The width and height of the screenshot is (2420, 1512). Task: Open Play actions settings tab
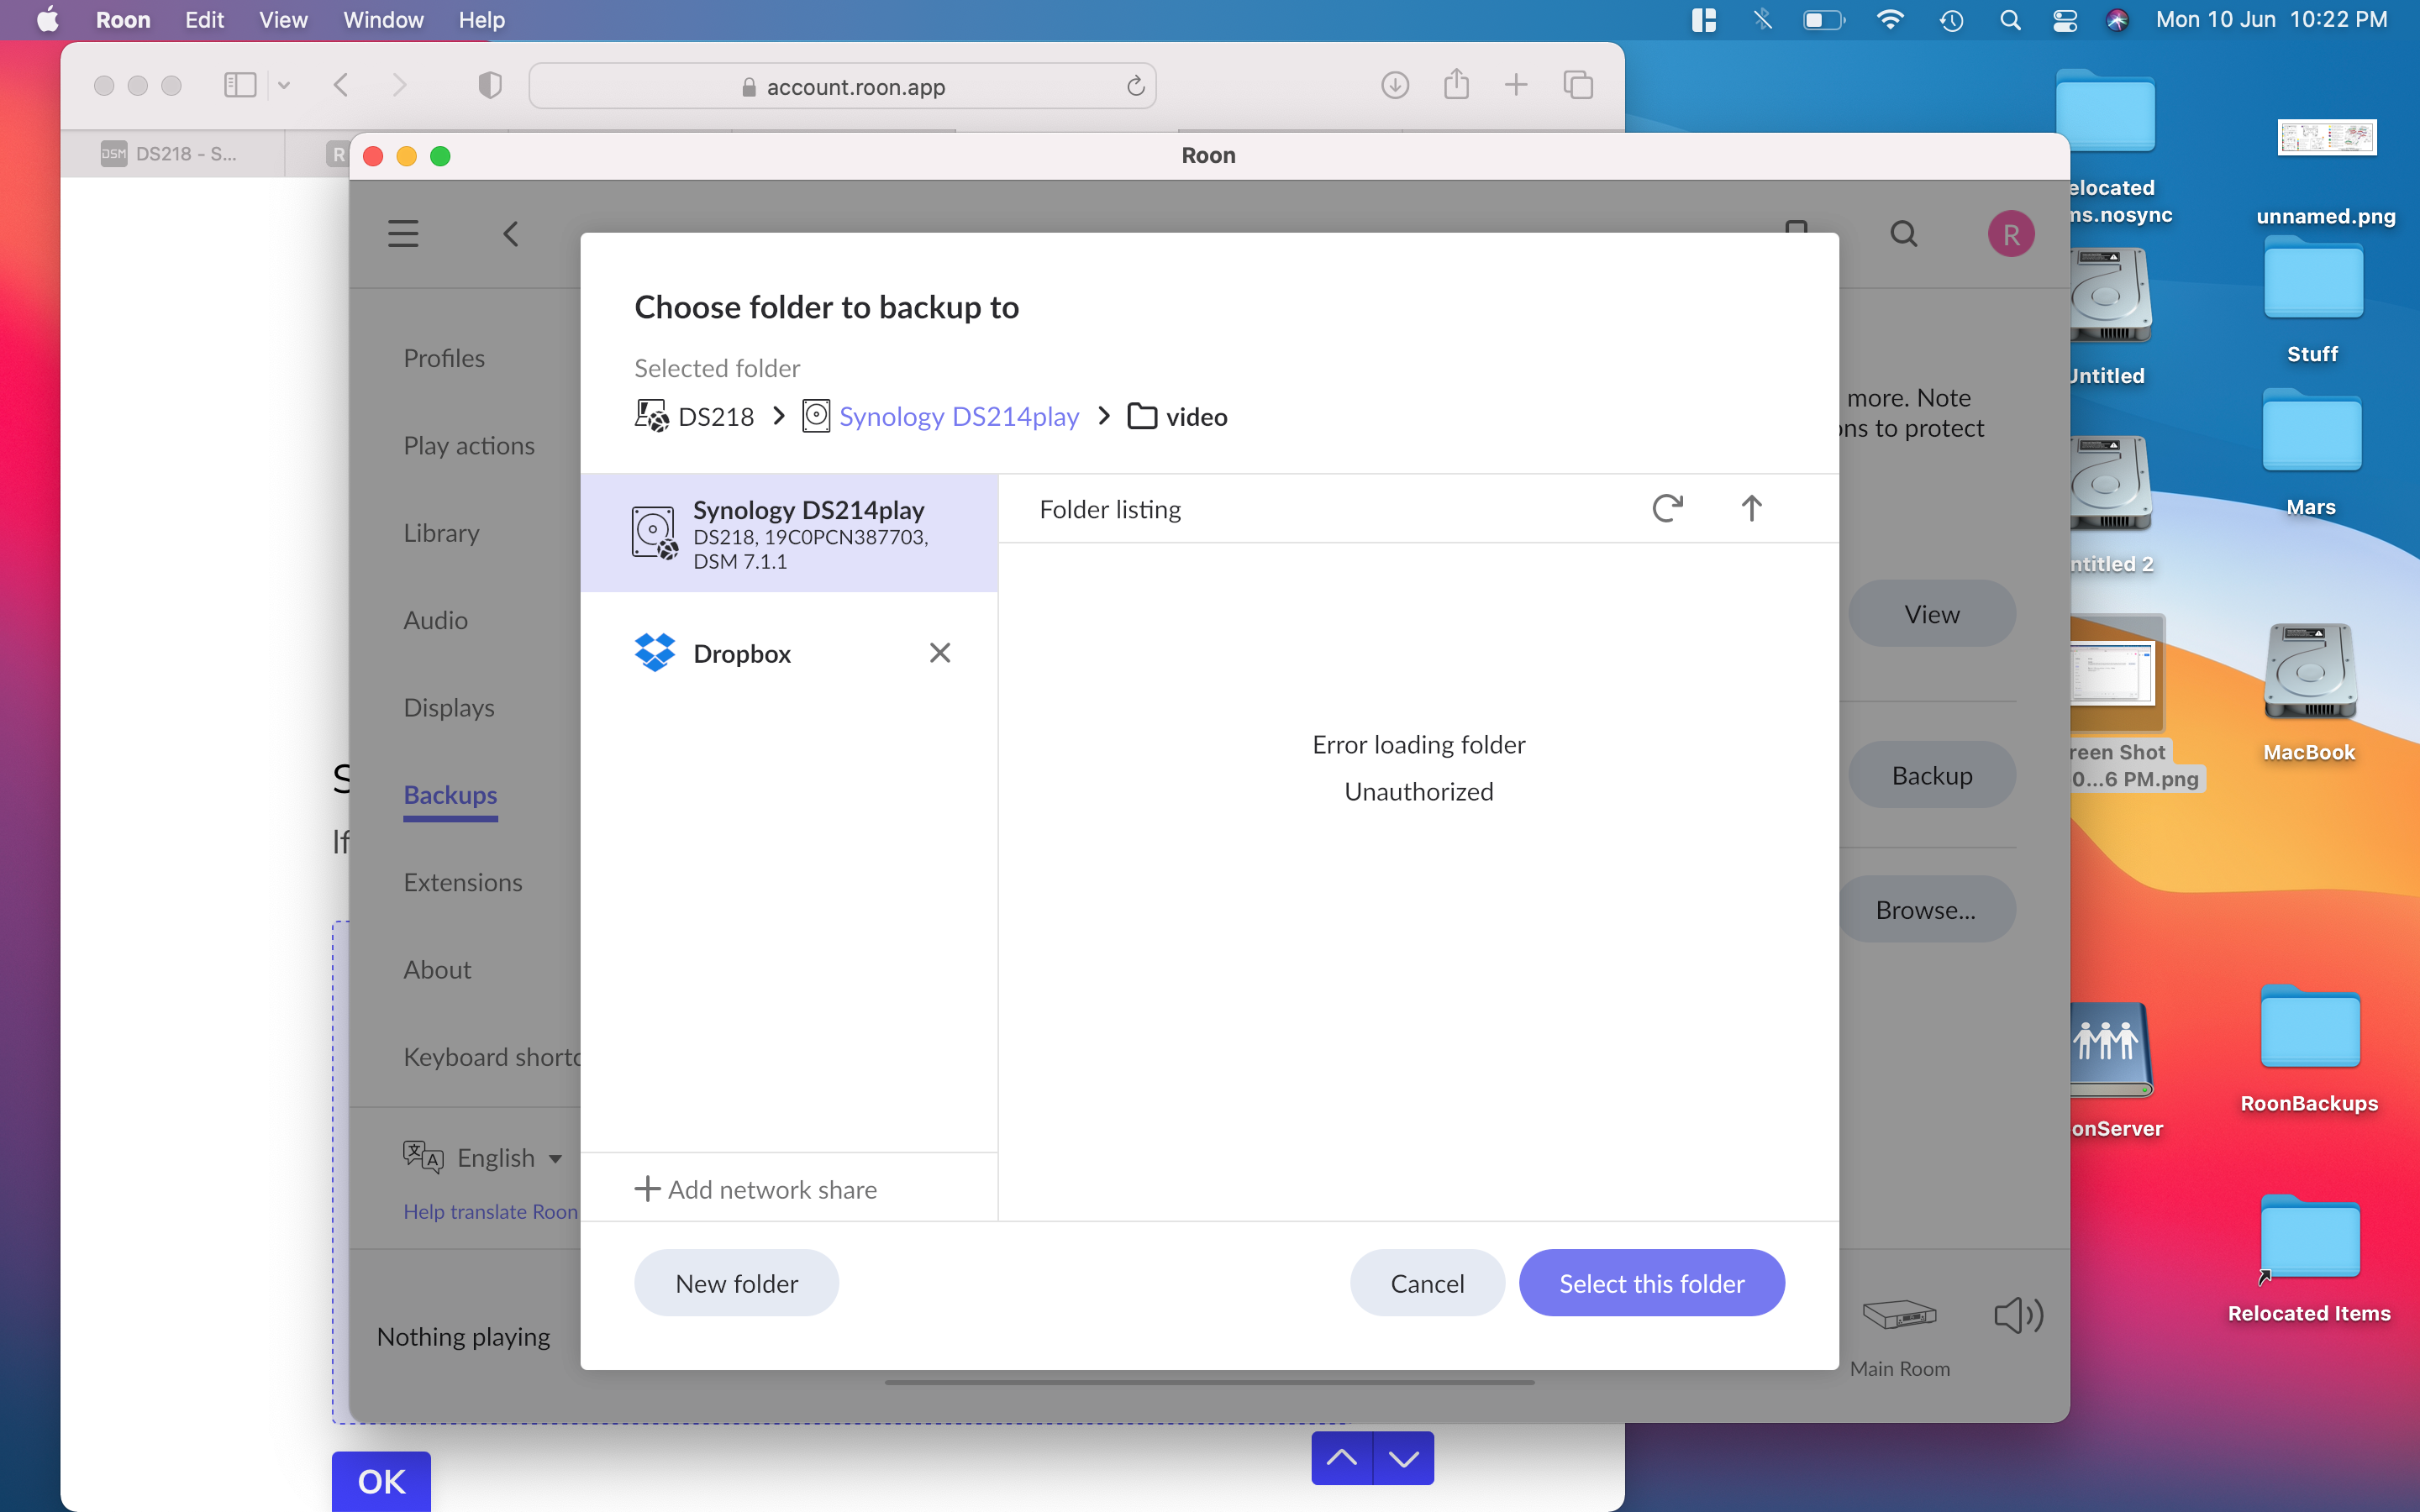pyautogui.click(x=469, y=446)
